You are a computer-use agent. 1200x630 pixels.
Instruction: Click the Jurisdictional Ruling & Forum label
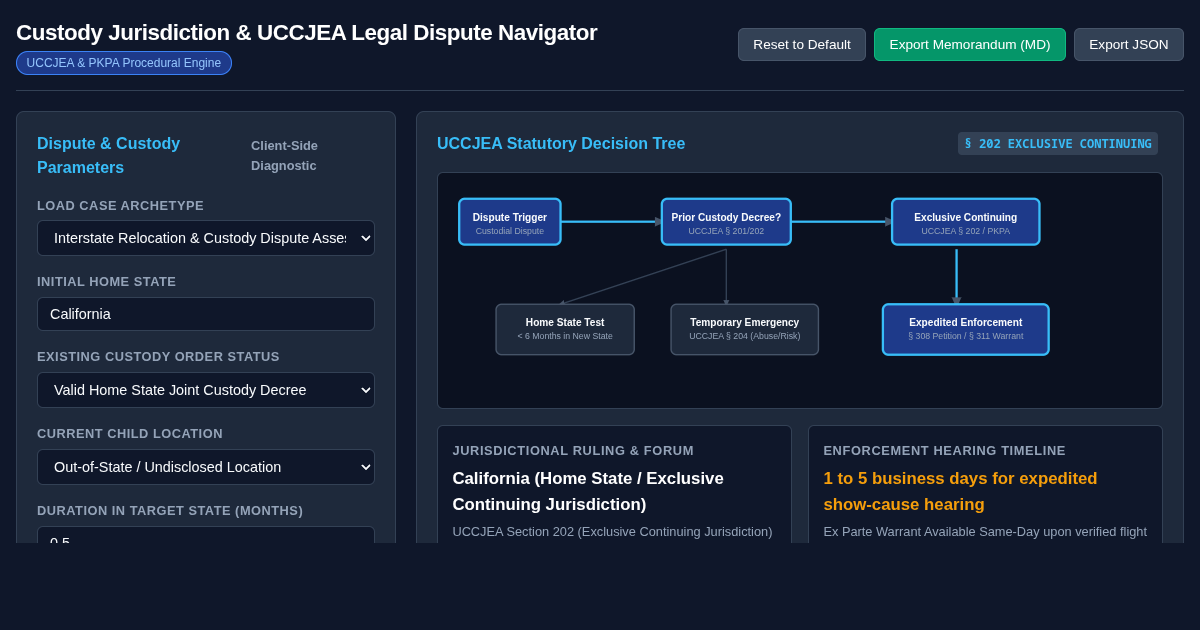[573, 451]
